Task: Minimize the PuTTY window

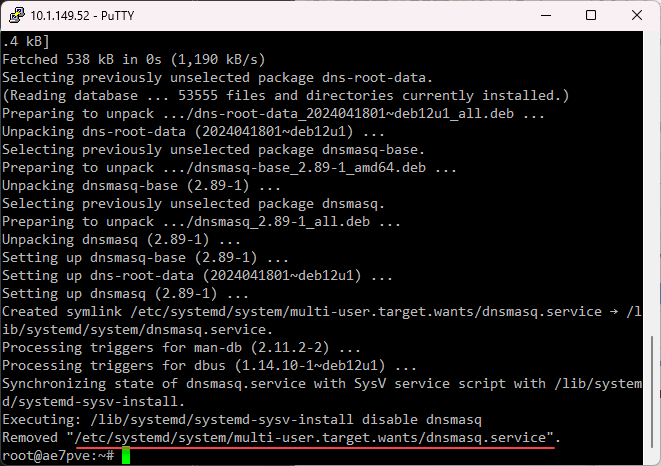Action: 544,15
